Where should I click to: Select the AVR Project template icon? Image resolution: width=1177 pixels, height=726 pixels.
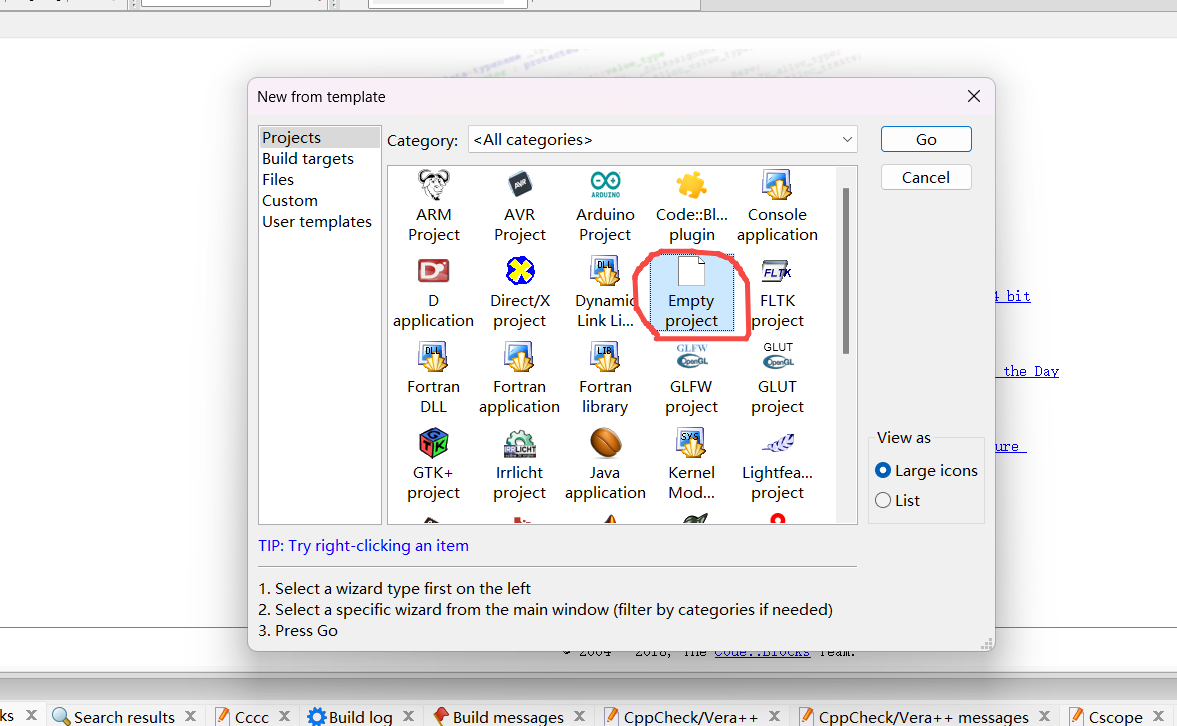tap(519, 206)
